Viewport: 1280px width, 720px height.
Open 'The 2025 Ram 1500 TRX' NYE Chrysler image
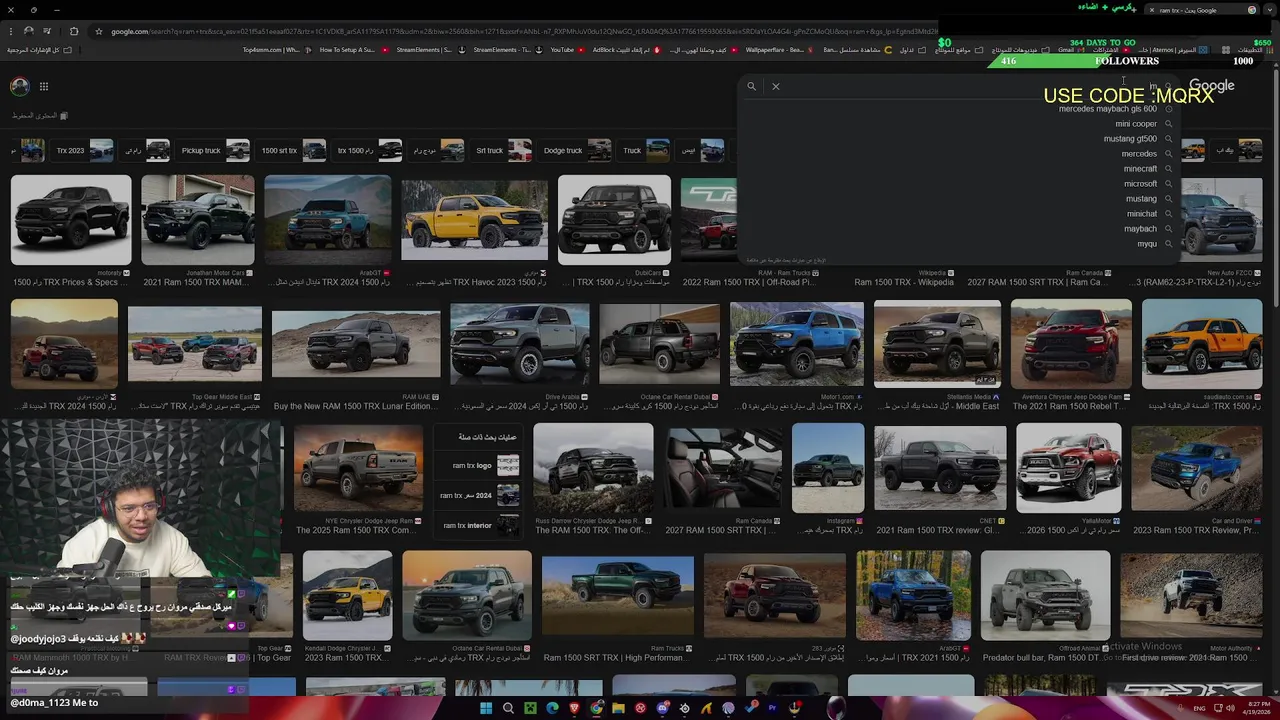(x=358, y=468)
